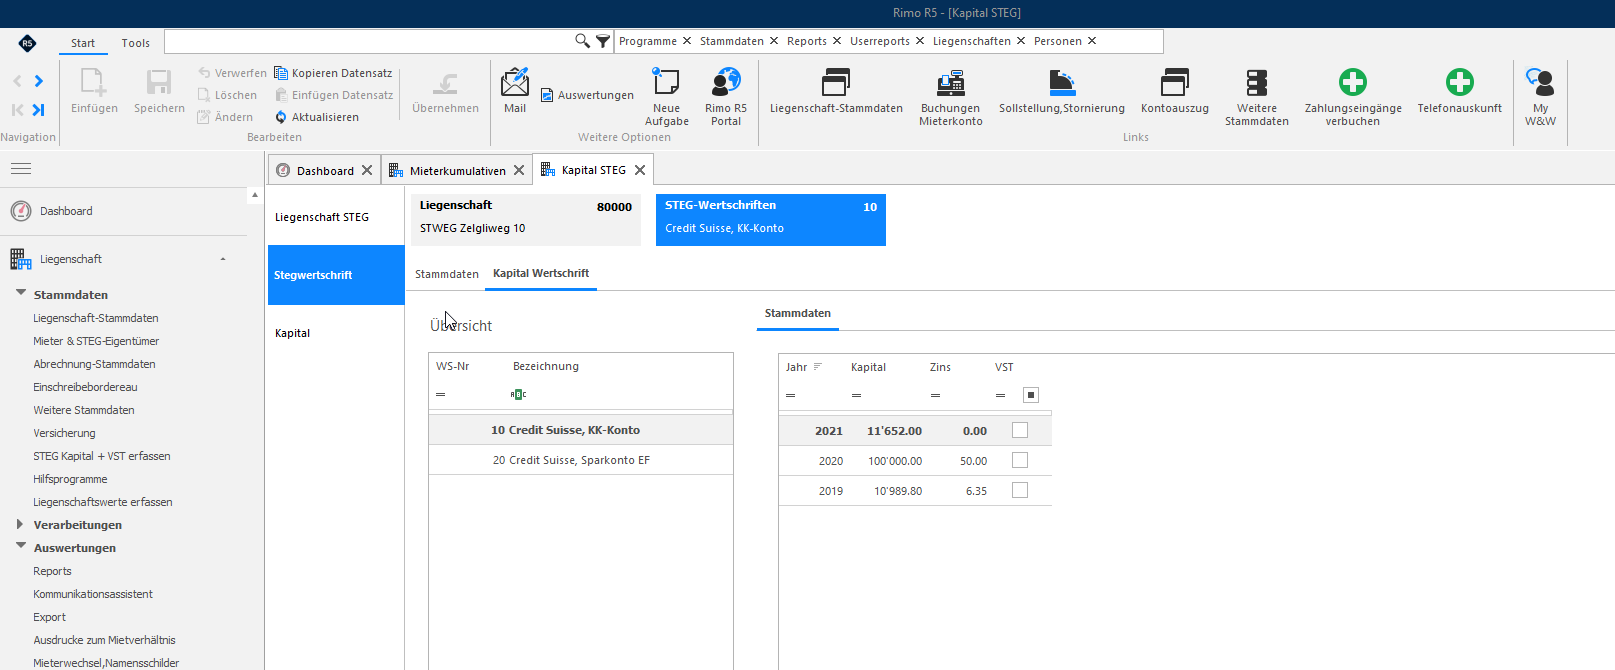Open Telefonauskunft
1615x670 pixels.
click(x=1460, y=91)
